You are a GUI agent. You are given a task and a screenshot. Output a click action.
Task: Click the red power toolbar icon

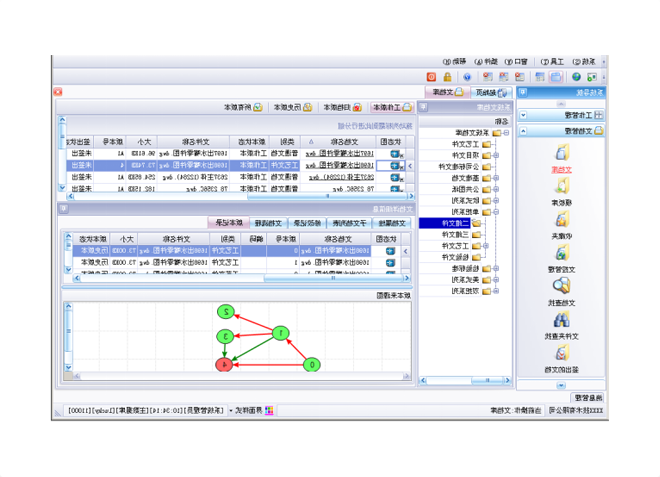431,76
